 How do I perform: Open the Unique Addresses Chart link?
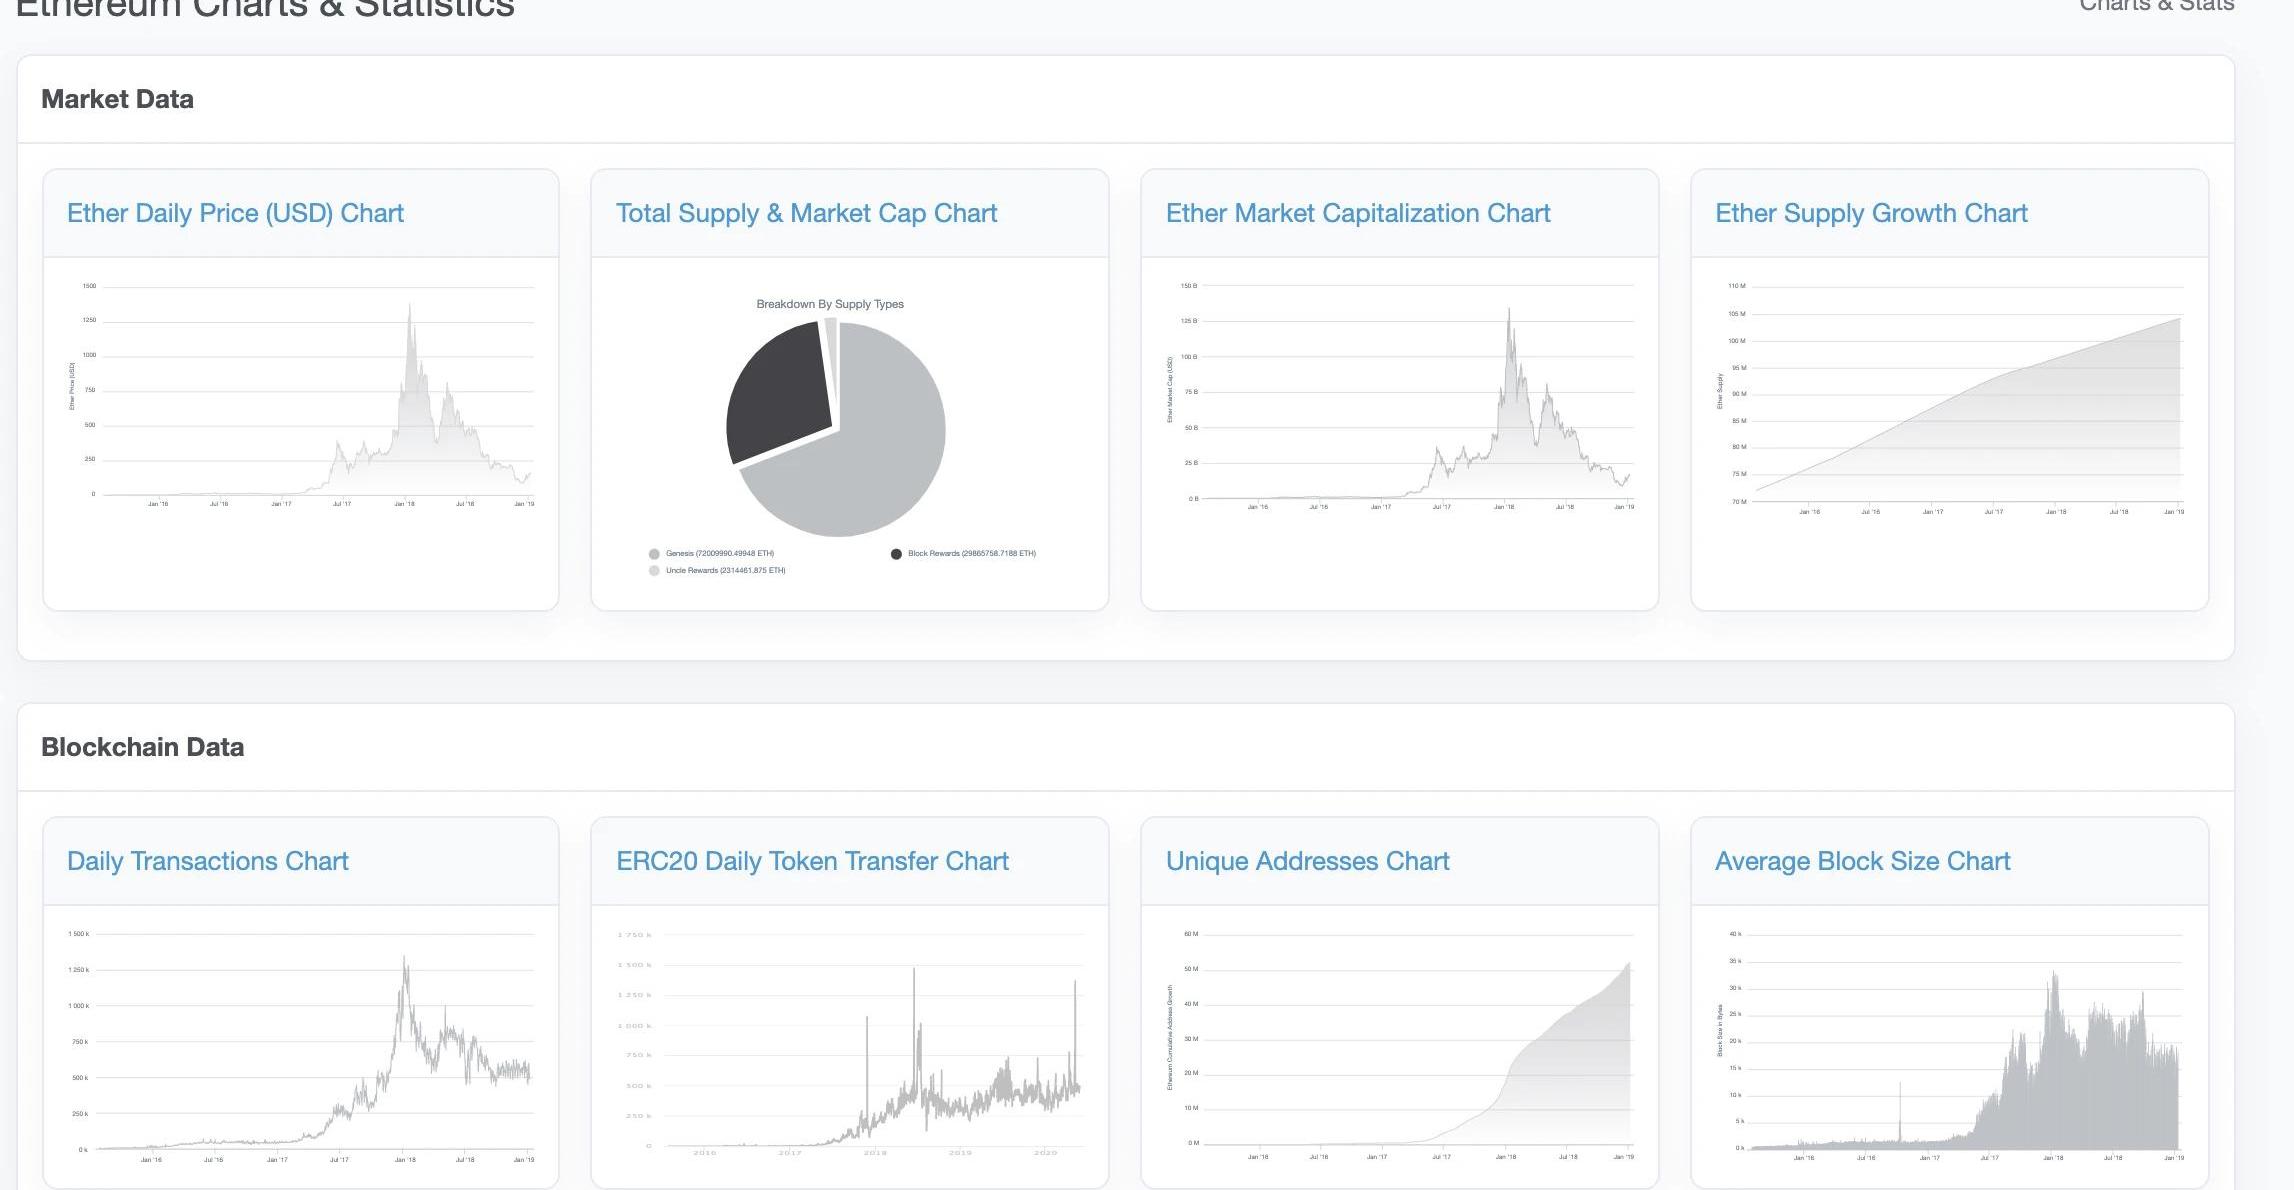[1307, 861]
